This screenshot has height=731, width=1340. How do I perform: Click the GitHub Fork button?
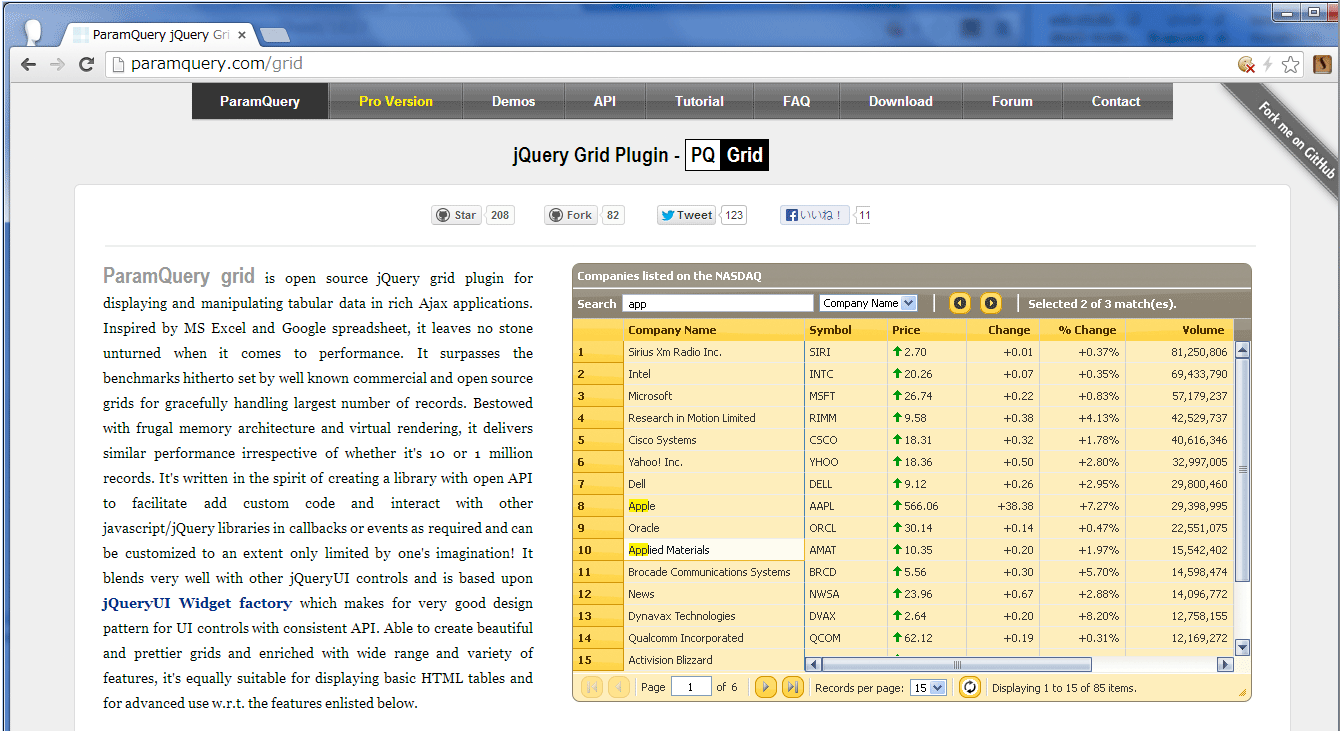coord(570,215)
